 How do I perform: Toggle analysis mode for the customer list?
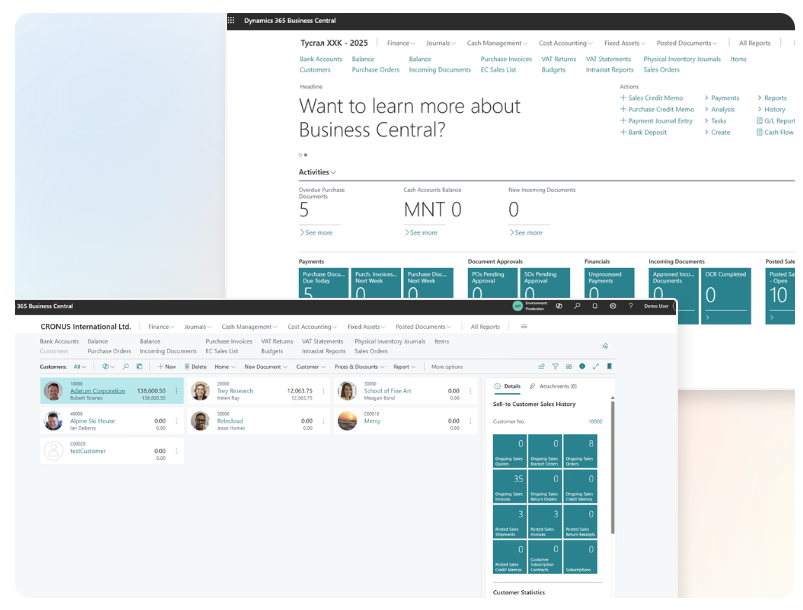[x=569, y=366]
